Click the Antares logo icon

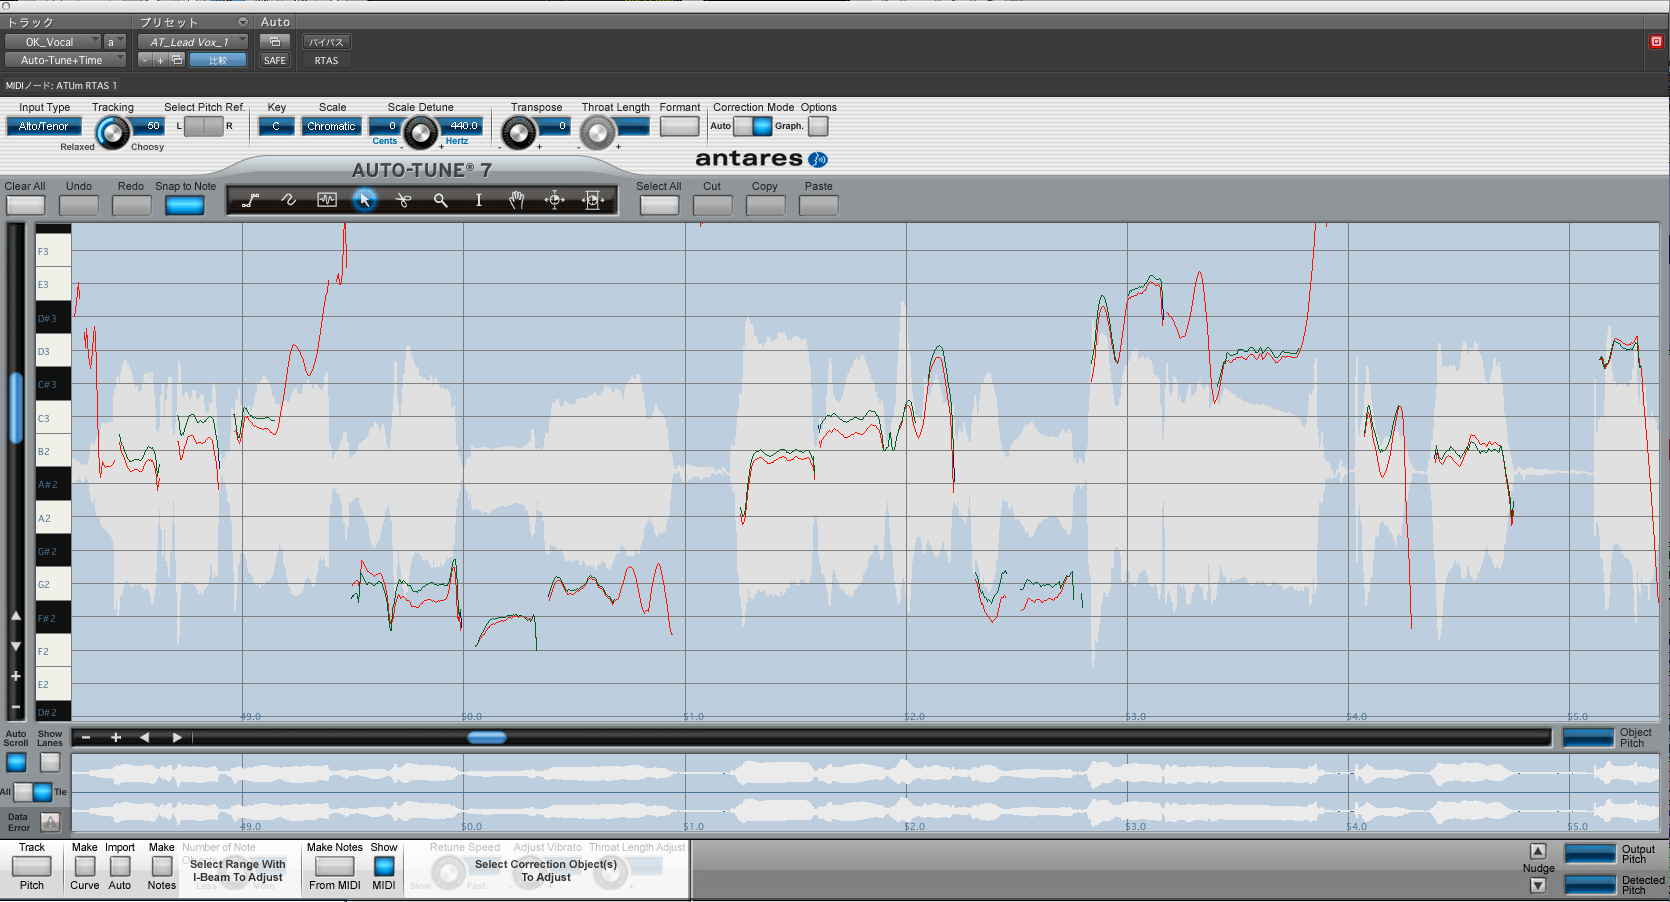(818, 159)
